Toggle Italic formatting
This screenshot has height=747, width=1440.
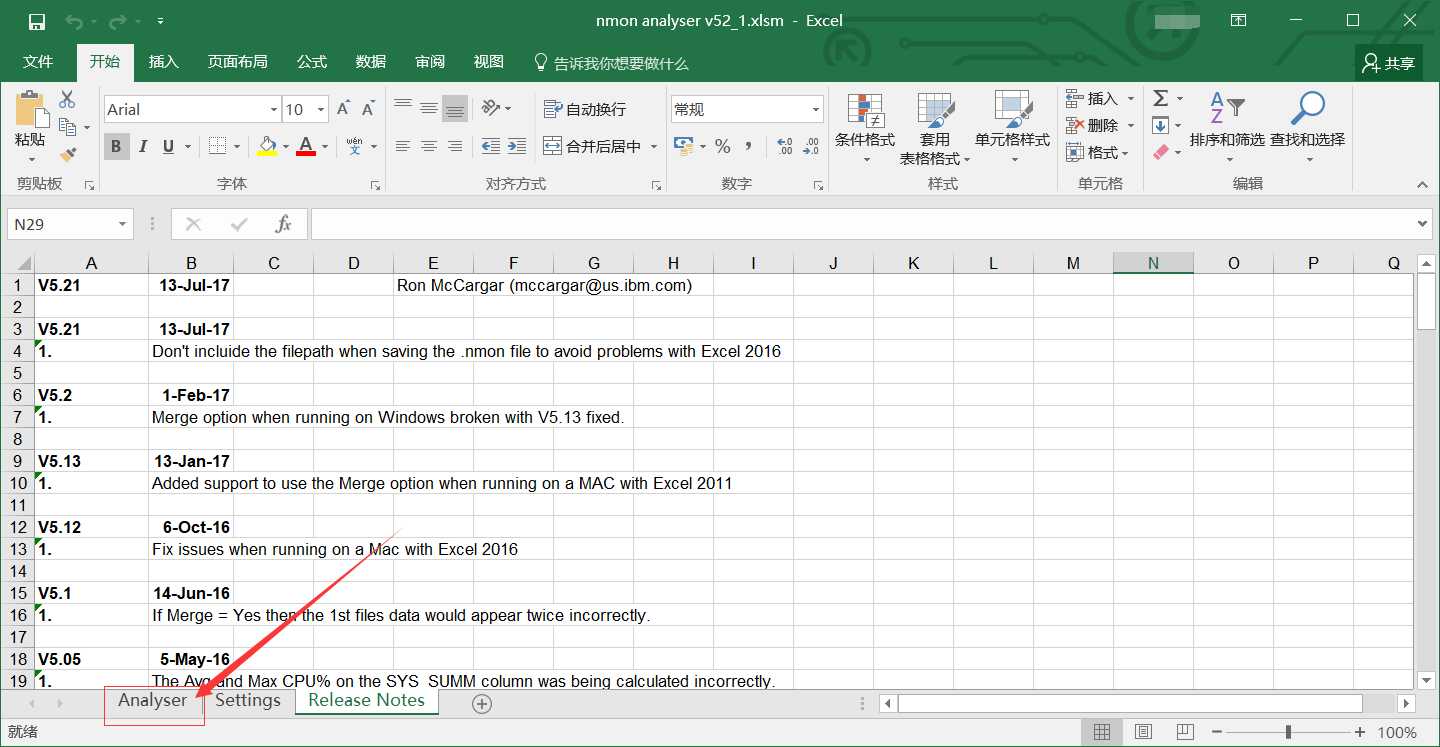[142, 146]
